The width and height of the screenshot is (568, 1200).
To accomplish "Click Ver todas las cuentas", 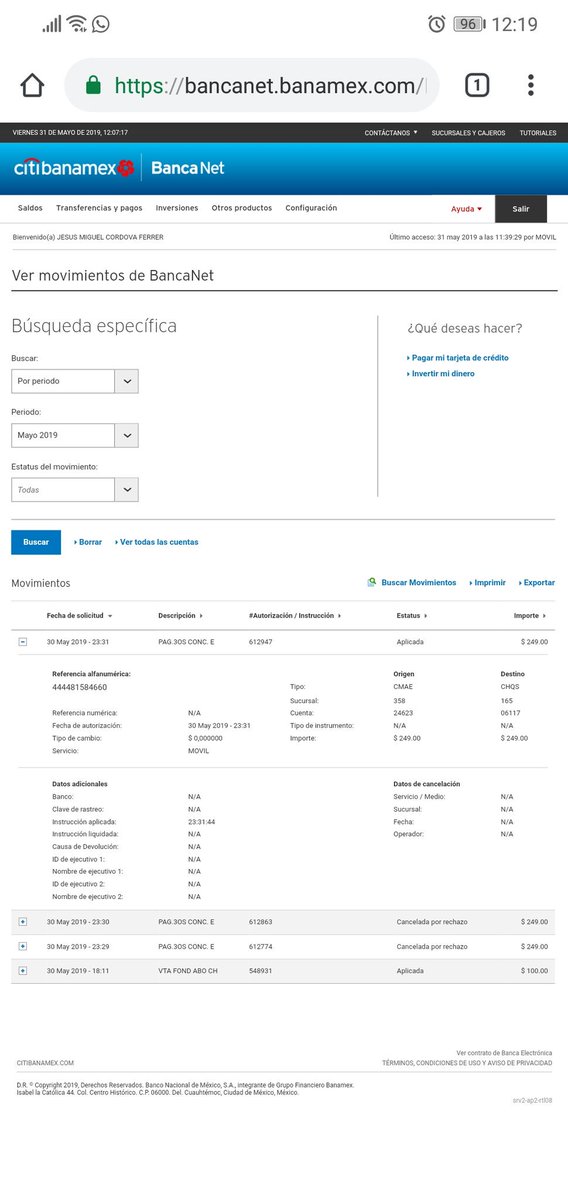I will coord(157,542).
